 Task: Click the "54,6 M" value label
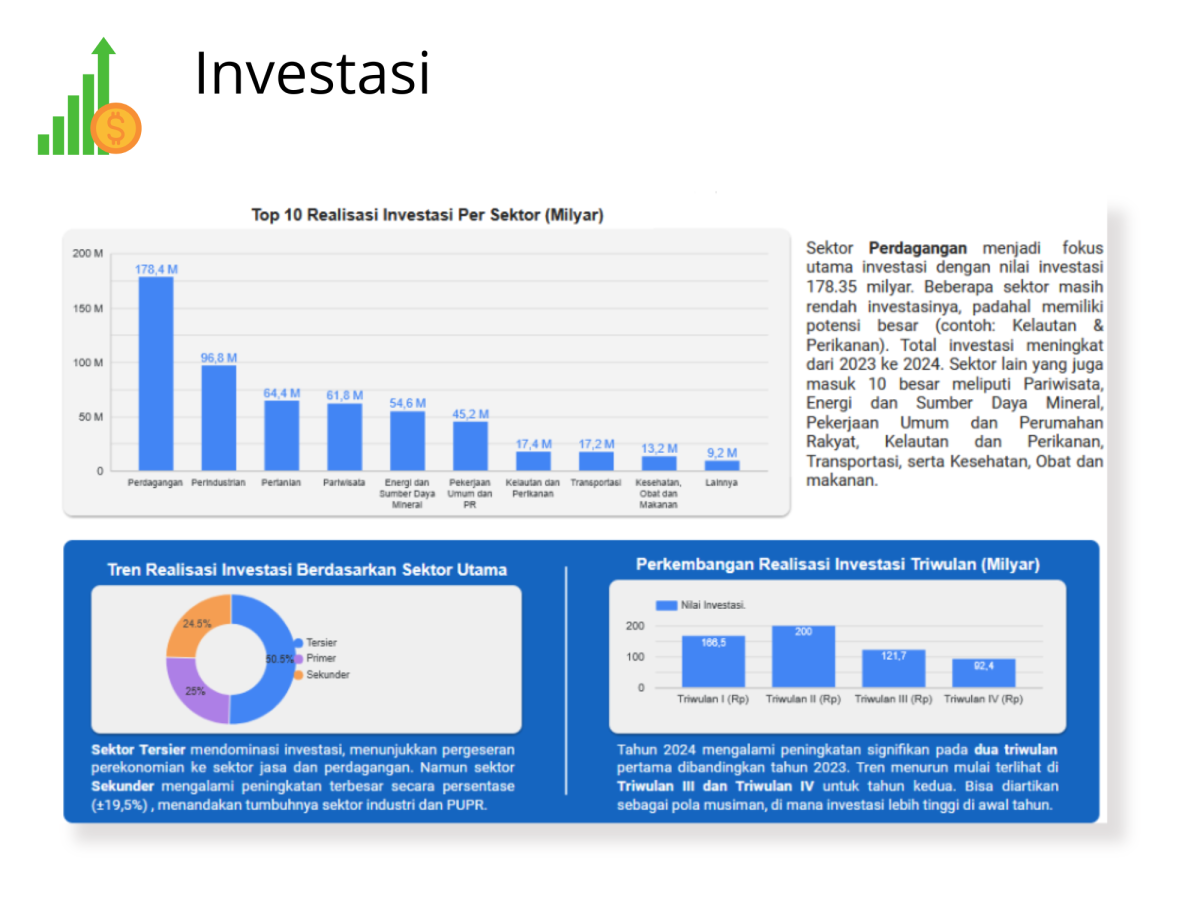[408, 403]
